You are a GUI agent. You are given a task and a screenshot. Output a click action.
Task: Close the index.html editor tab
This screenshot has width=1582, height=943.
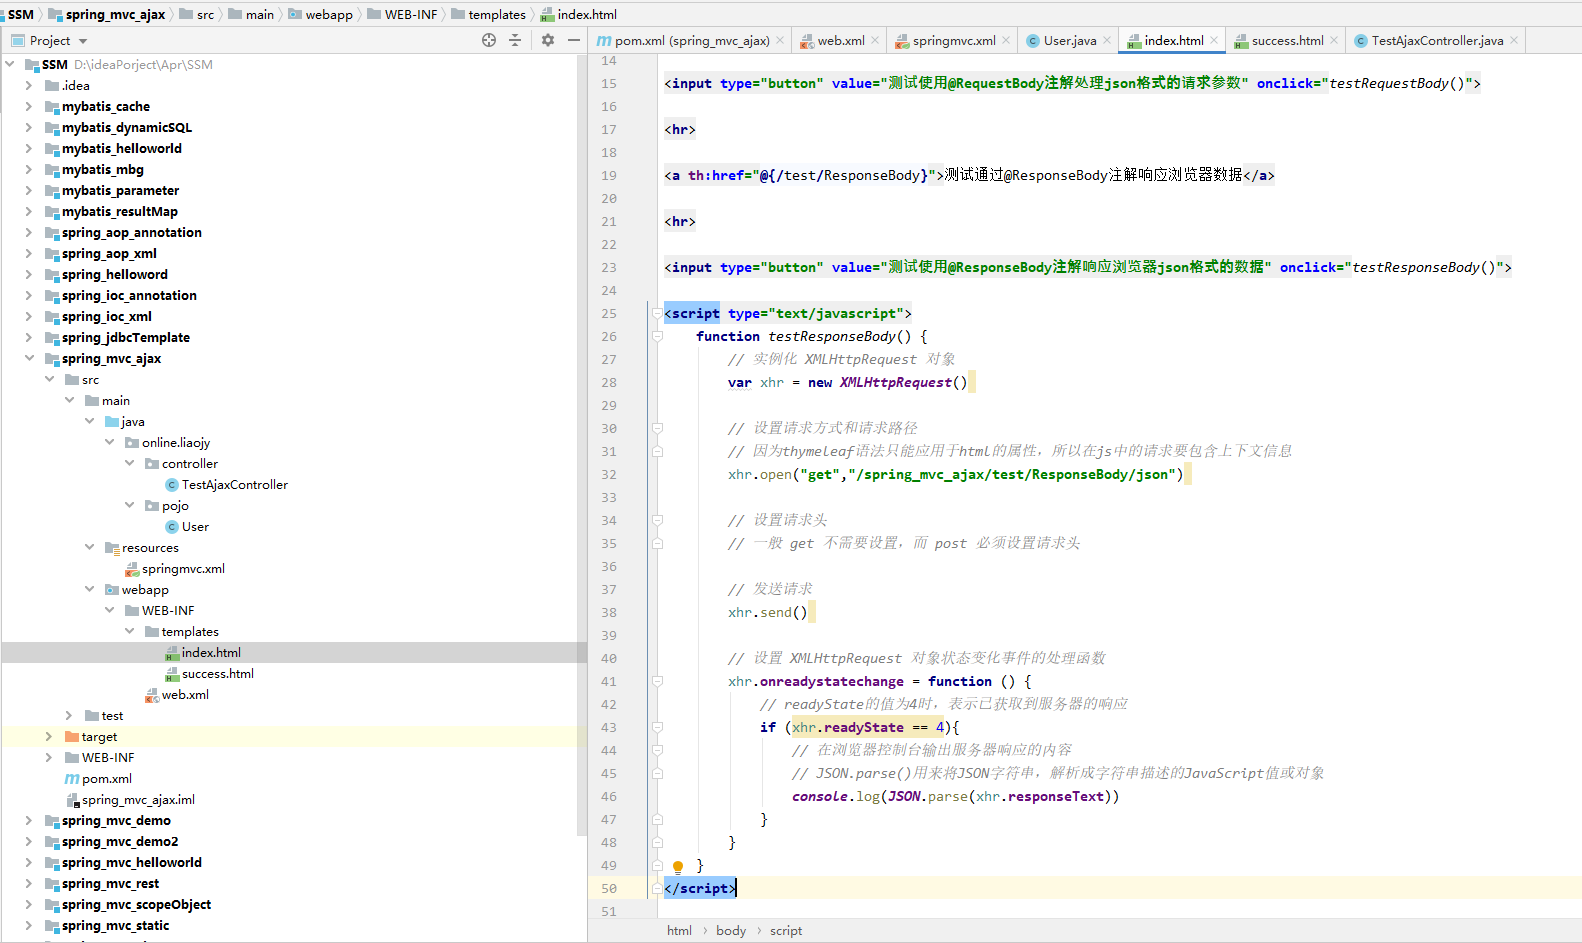(x=1214, y=41)
